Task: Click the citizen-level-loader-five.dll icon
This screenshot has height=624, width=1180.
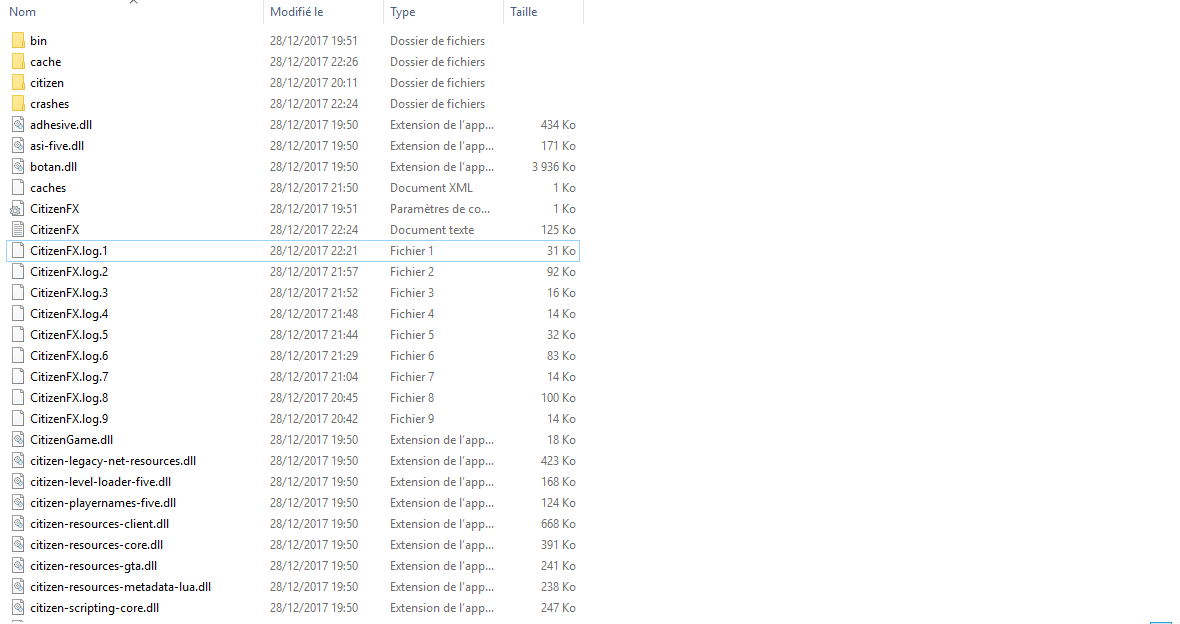Action: pos(18,482)
